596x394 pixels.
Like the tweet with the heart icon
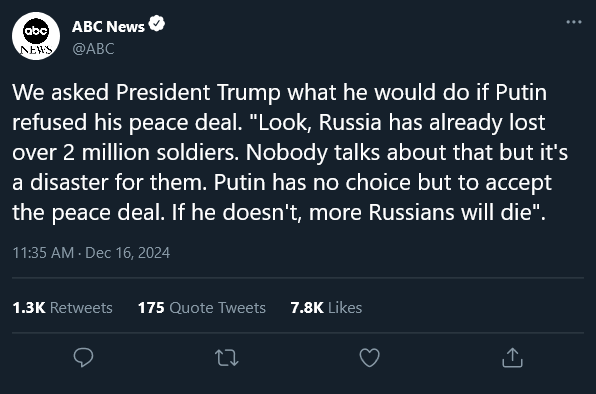(369, 358)
